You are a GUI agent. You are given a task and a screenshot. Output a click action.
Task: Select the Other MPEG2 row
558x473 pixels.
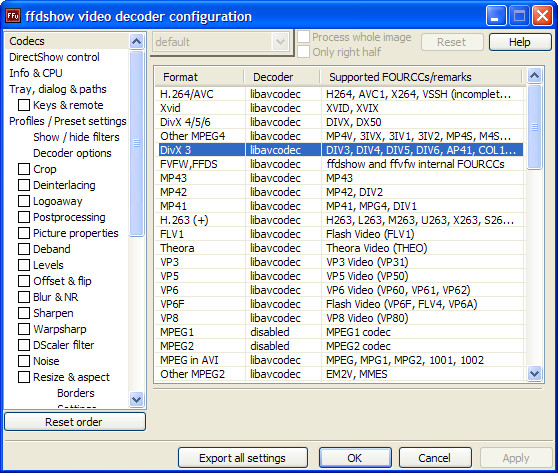pyautogui.click(x=341, y=374)
